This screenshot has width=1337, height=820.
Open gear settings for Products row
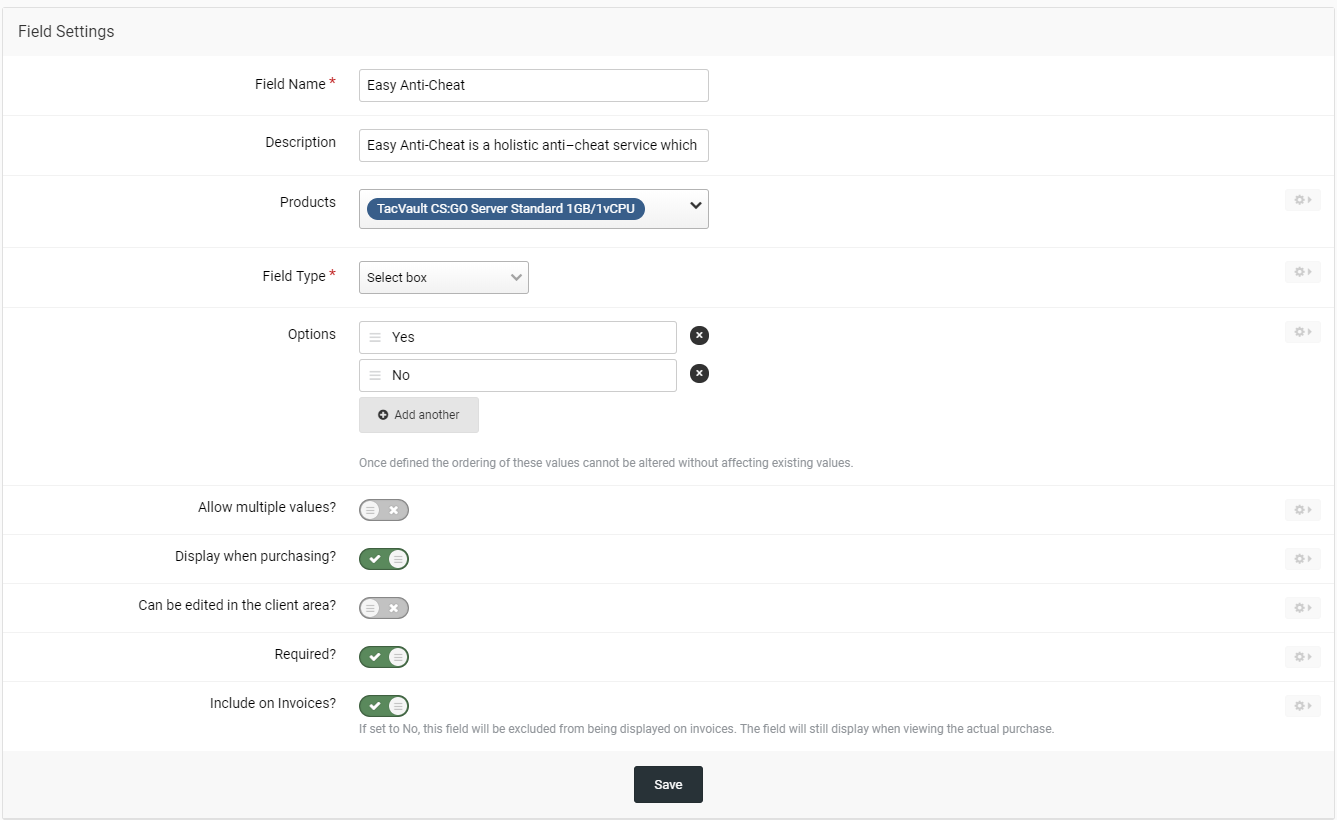tap(1302, 200)
